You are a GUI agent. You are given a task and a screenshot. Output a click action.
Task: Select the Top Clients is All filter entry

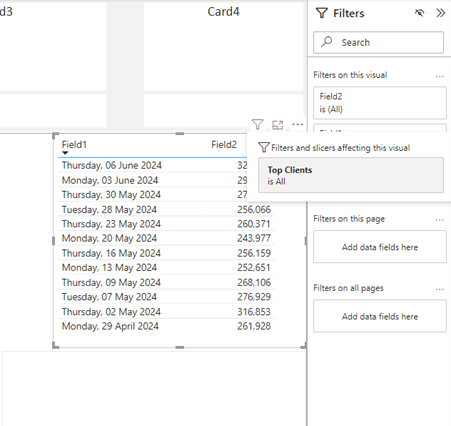pyautogui.click(x=351, y=175)
